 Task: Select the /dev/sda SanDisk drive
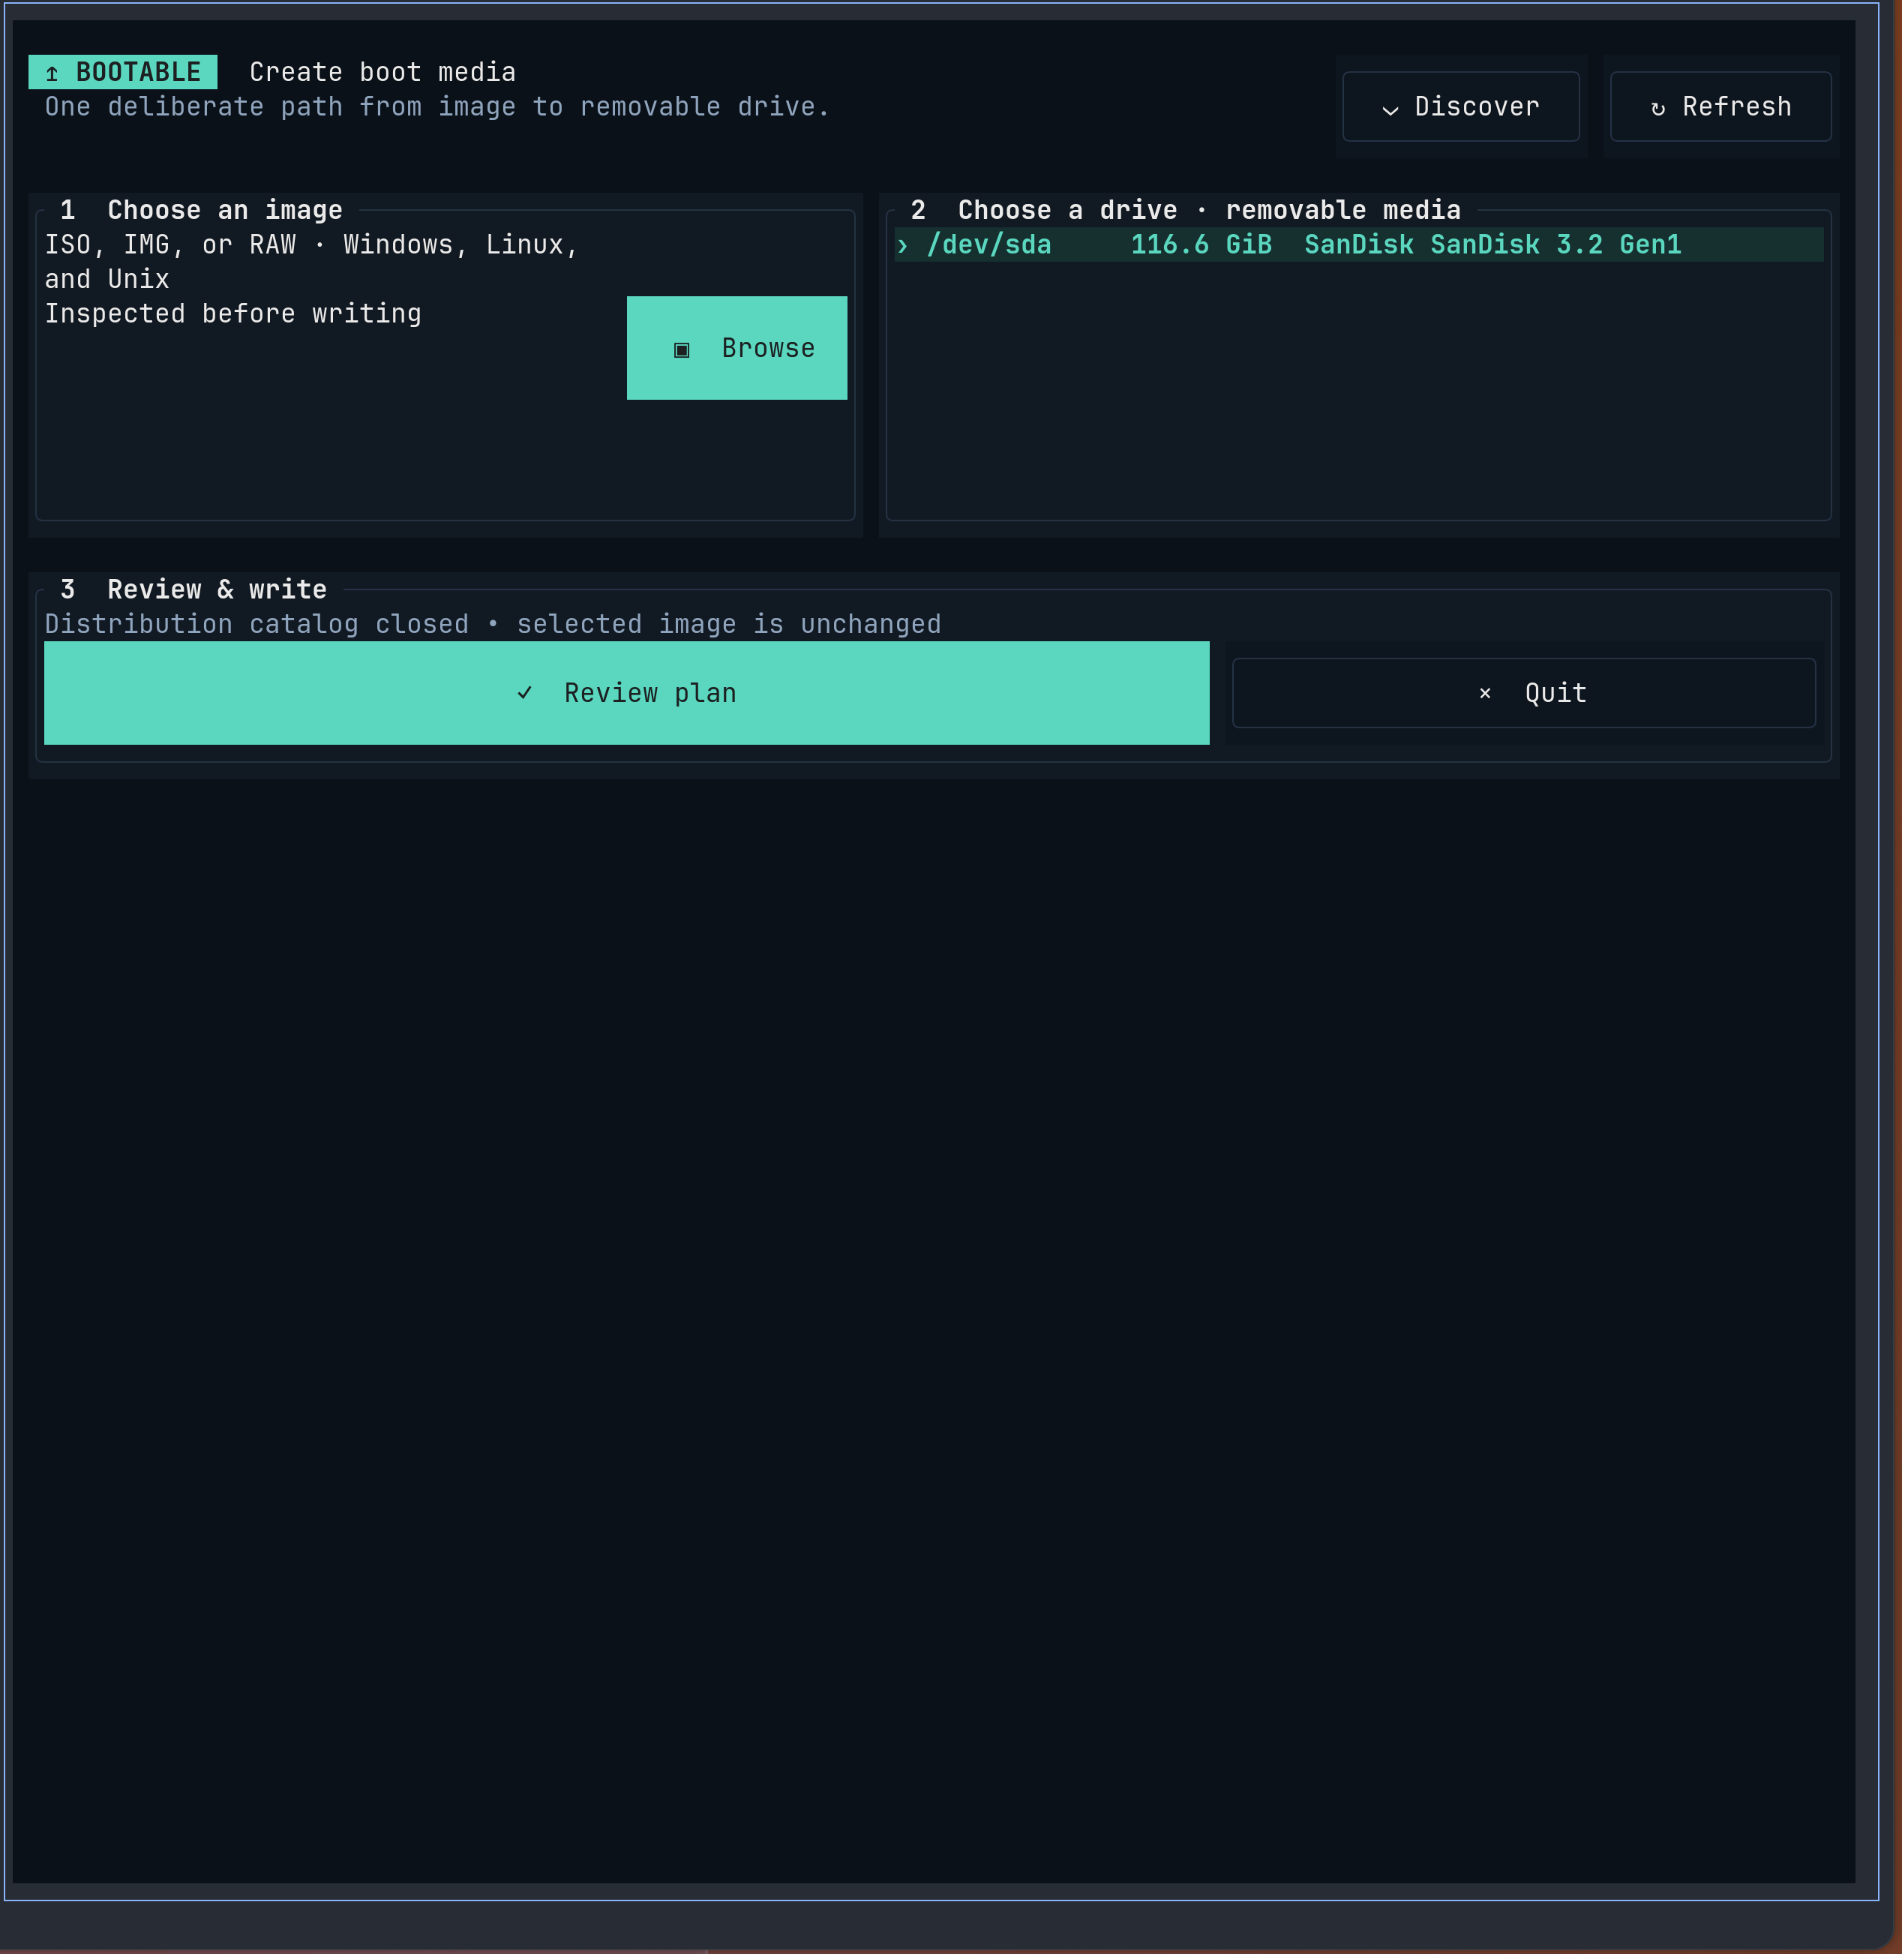click(x=1358, y=245)
